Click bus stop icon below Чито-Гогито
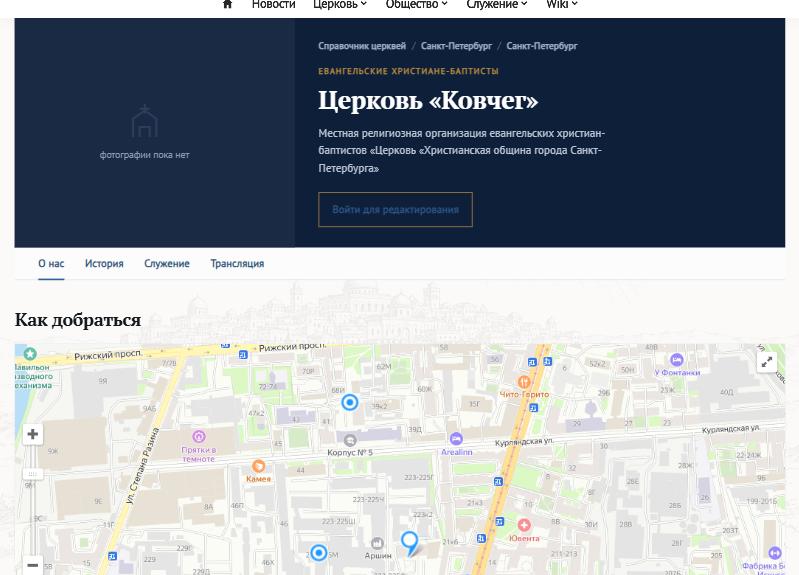799x575 pixels. (534, 408)
